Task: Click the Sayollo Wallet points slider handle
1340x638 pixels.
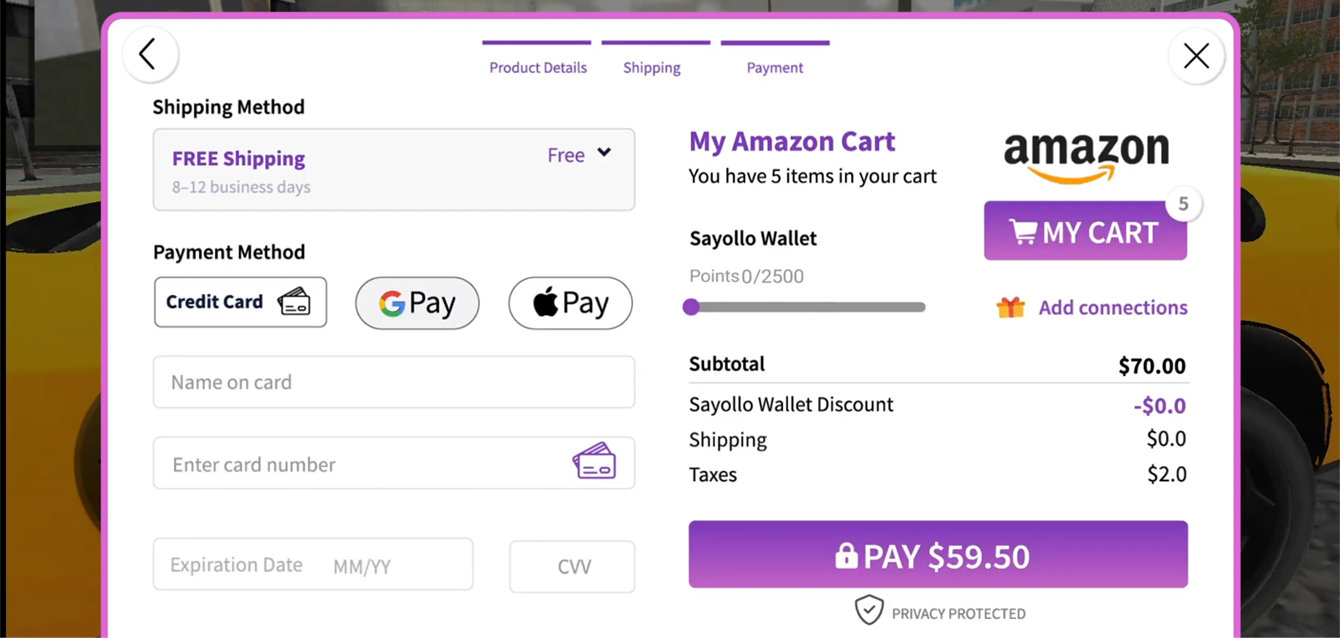Action: pyautogui.click(x=691, y=307)
